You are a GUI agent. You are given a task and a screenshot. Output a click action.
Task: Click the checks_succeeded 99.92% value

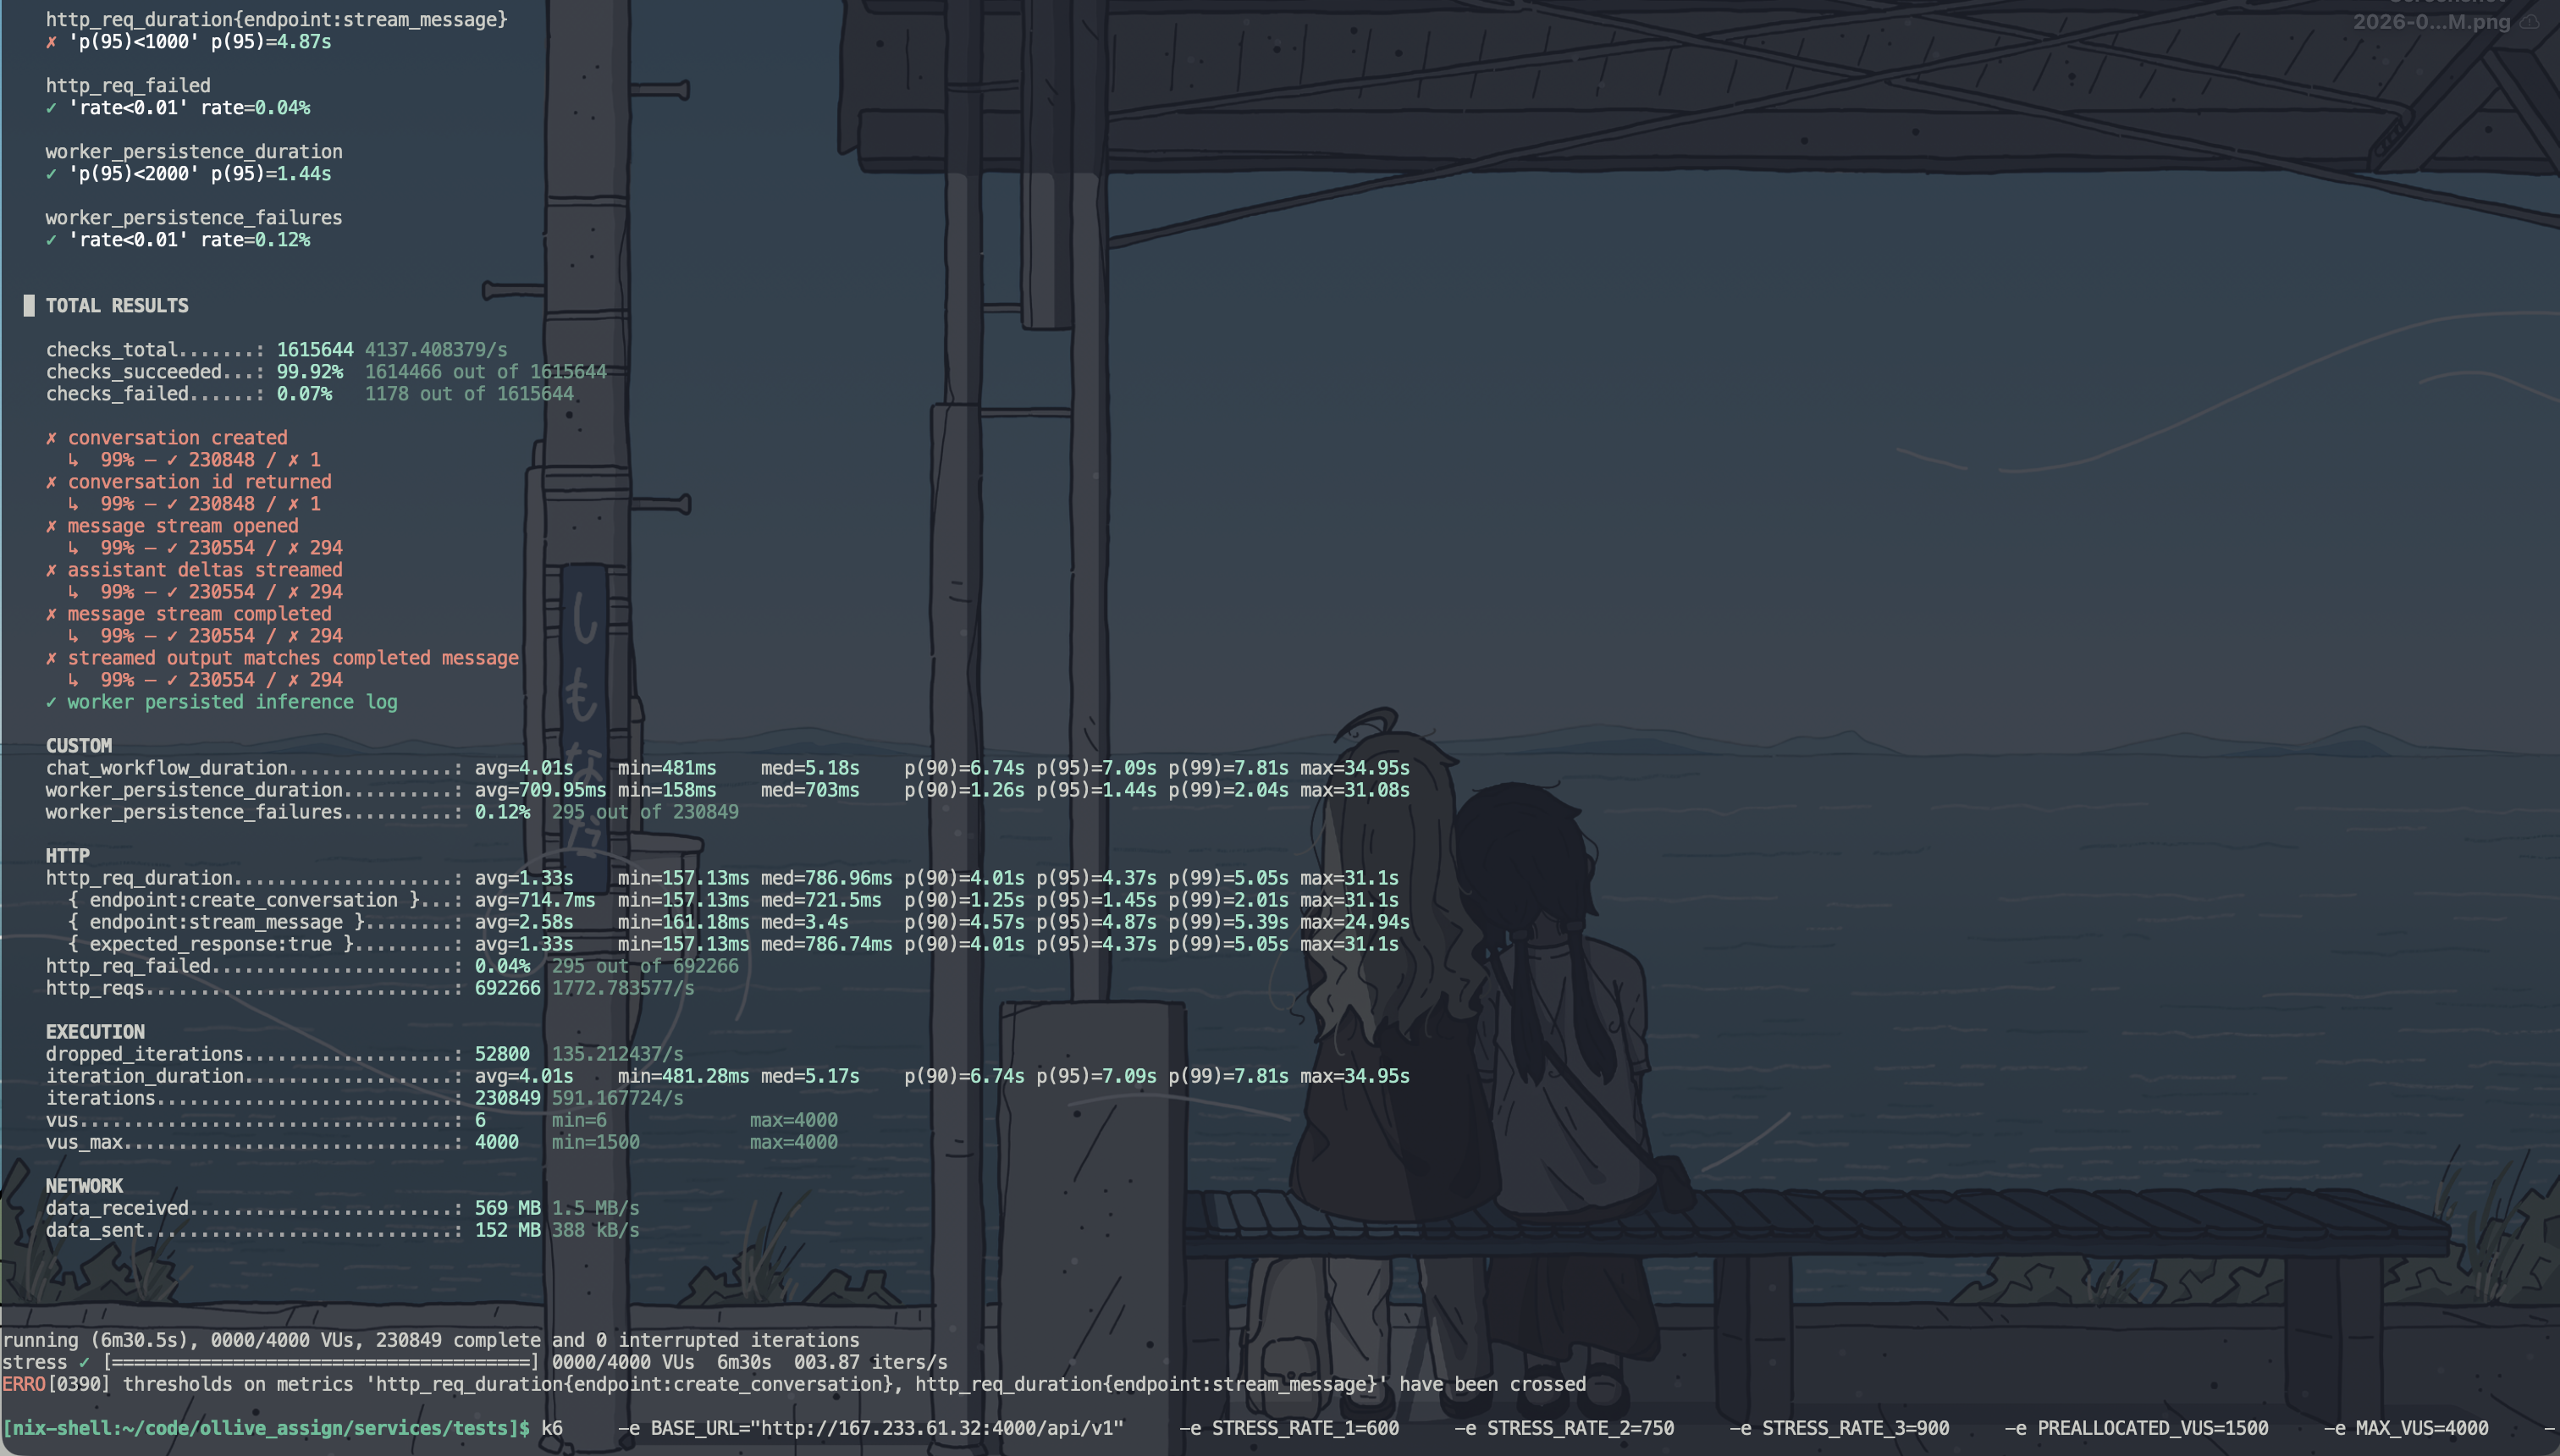(x=310, y=372)
